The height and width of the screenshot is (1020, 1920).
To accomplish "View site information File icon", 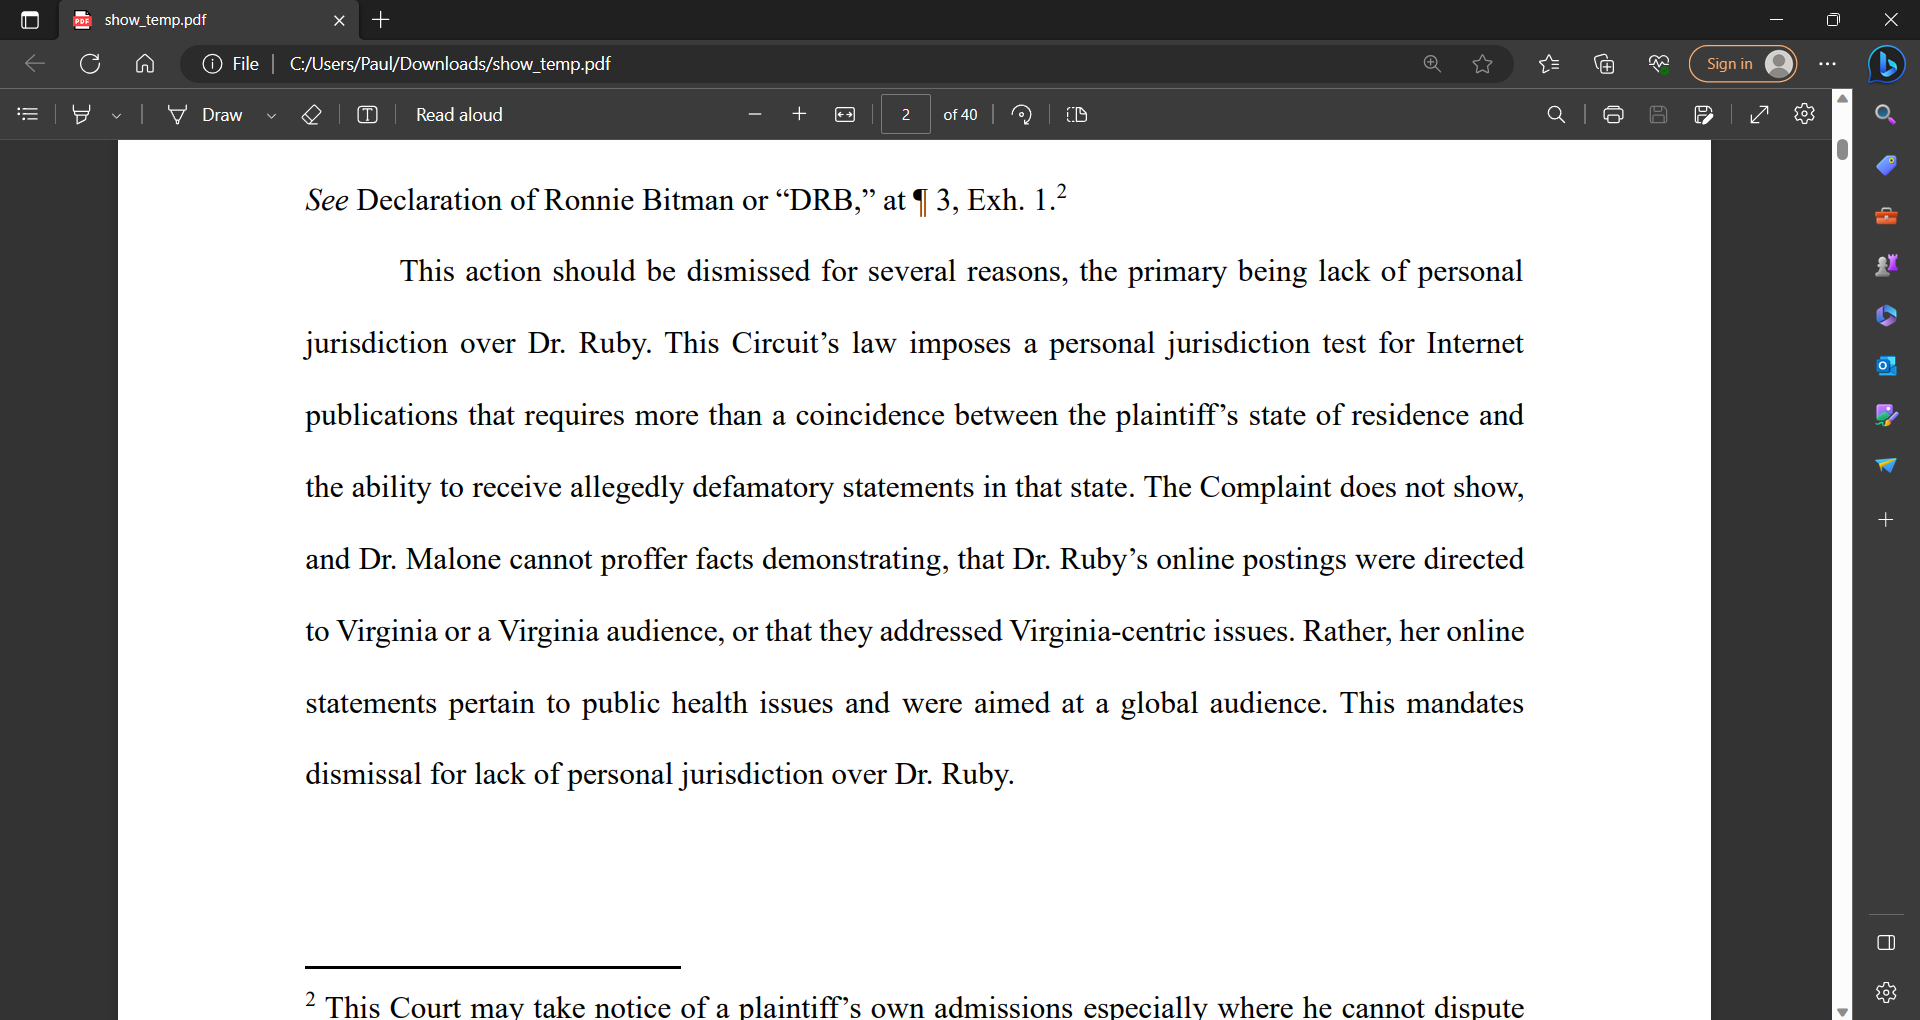I will tap(231, 64).
